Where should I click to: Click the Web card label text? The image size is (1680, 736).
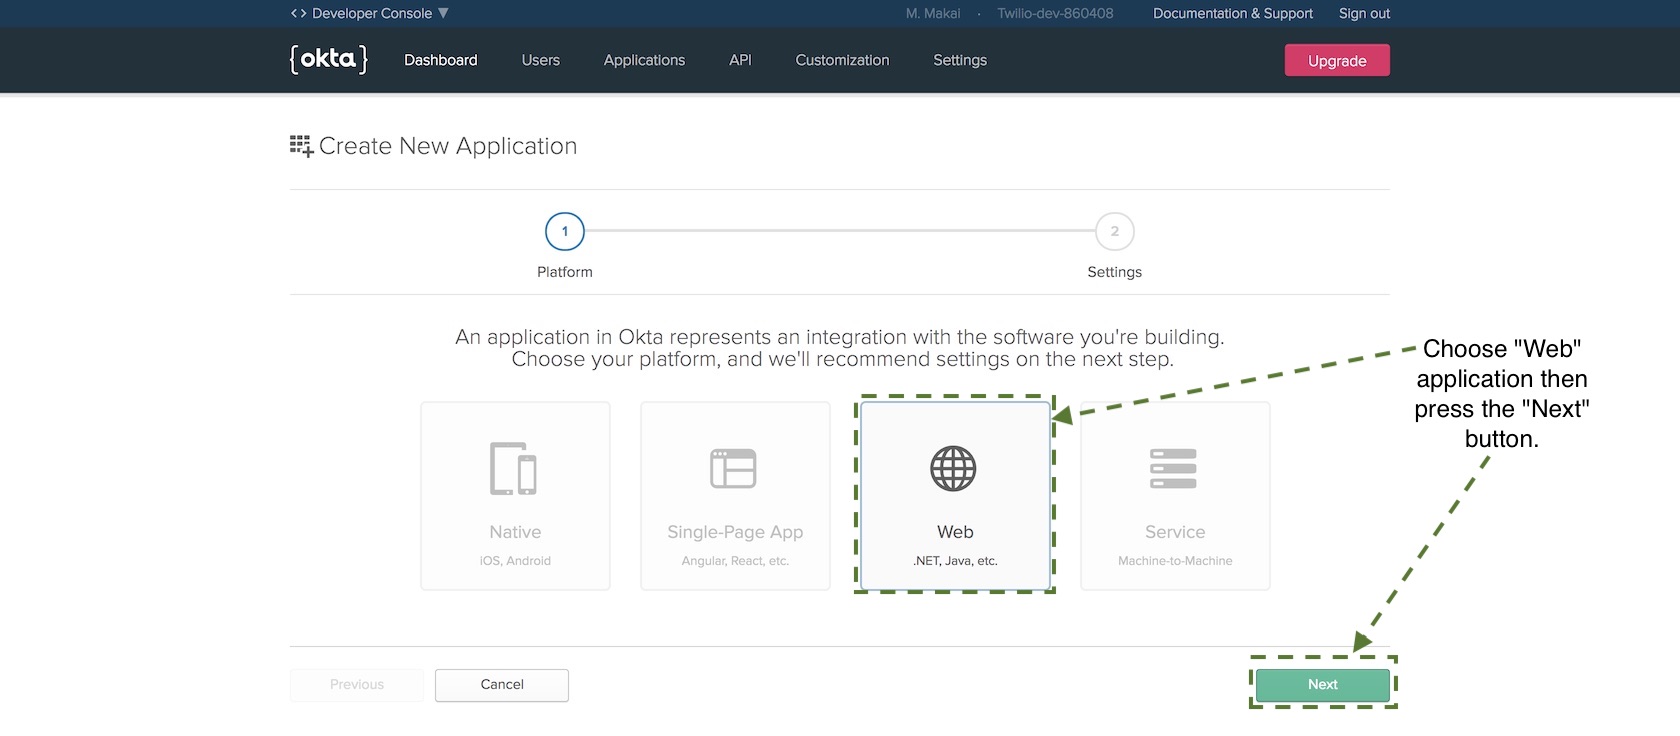tap(955, 532)
